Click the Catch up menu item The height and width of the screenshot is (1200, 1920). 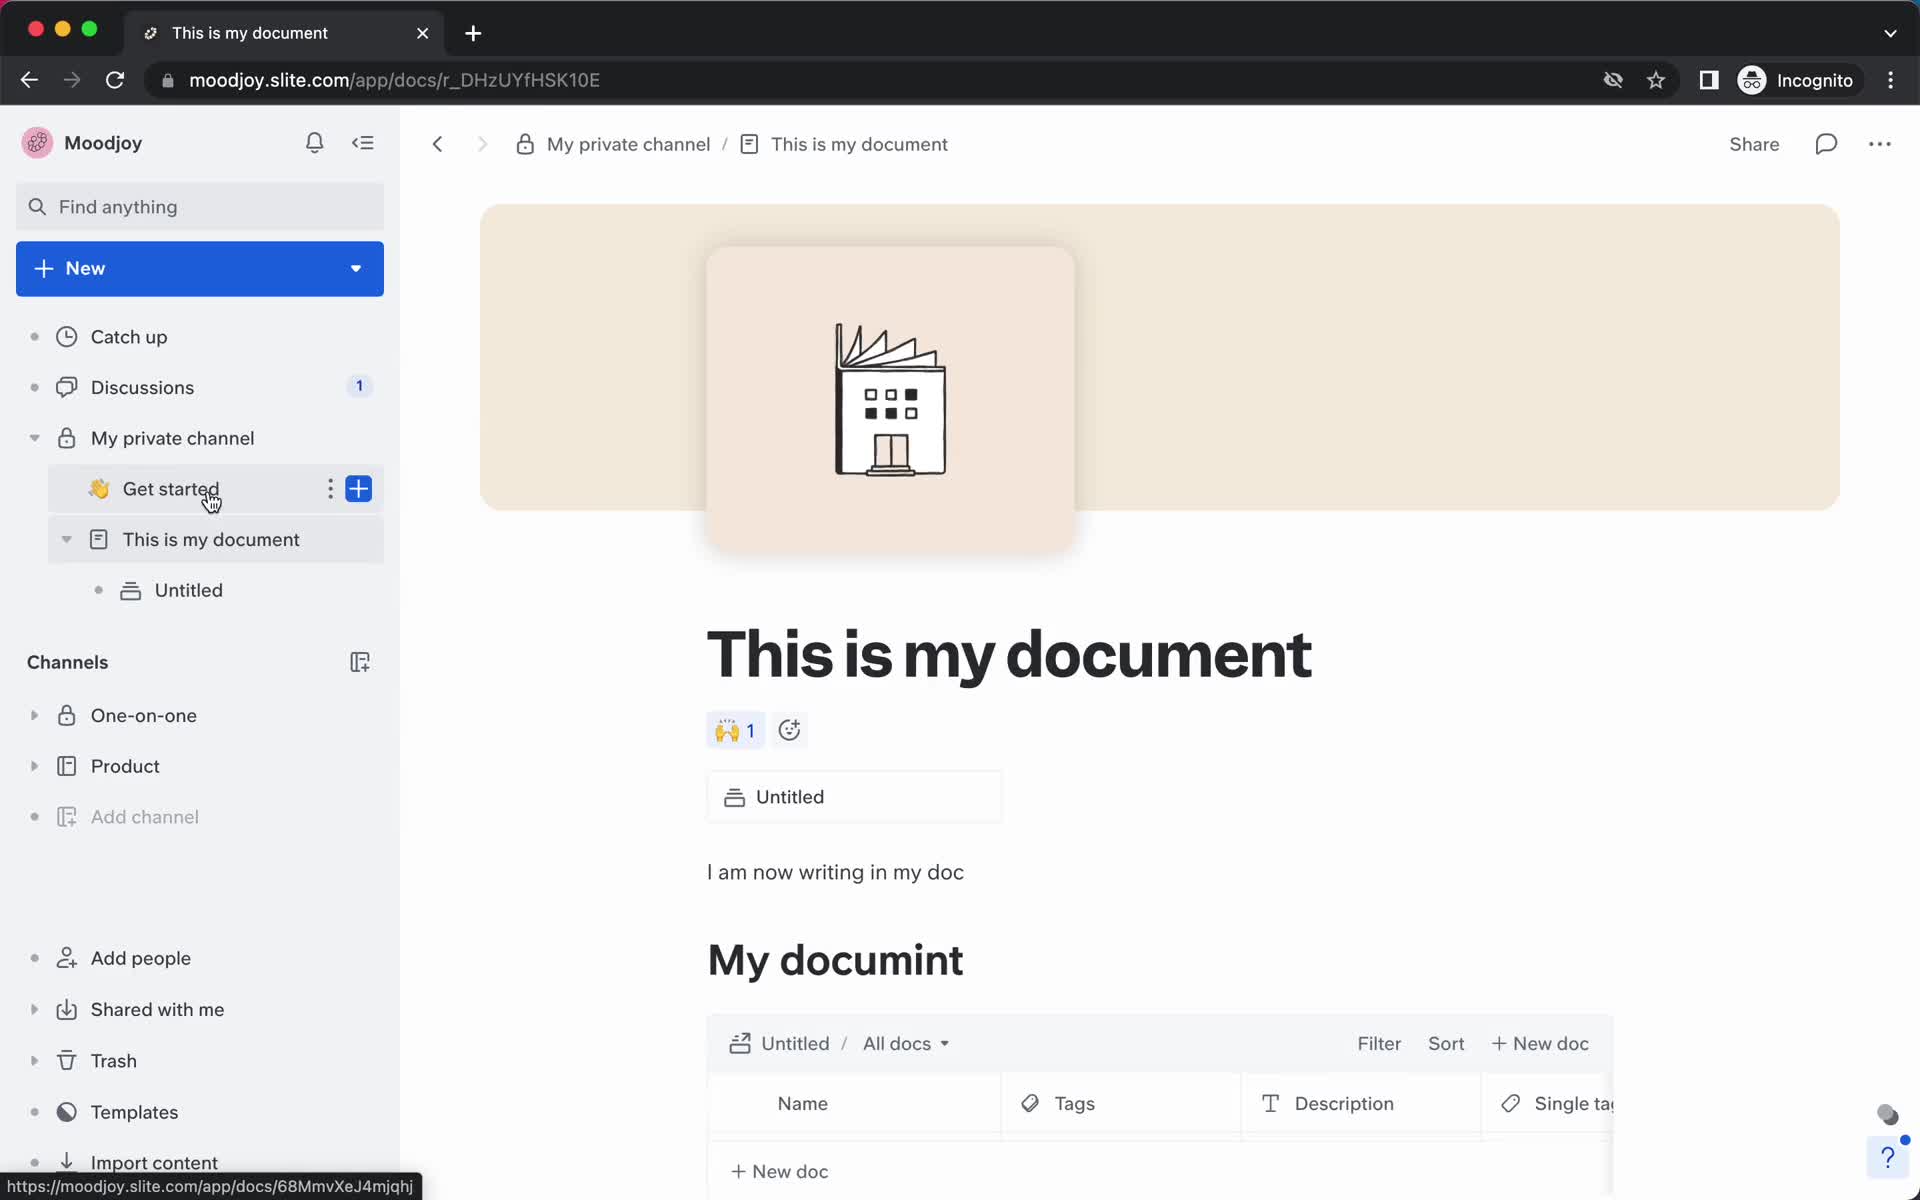129,336
